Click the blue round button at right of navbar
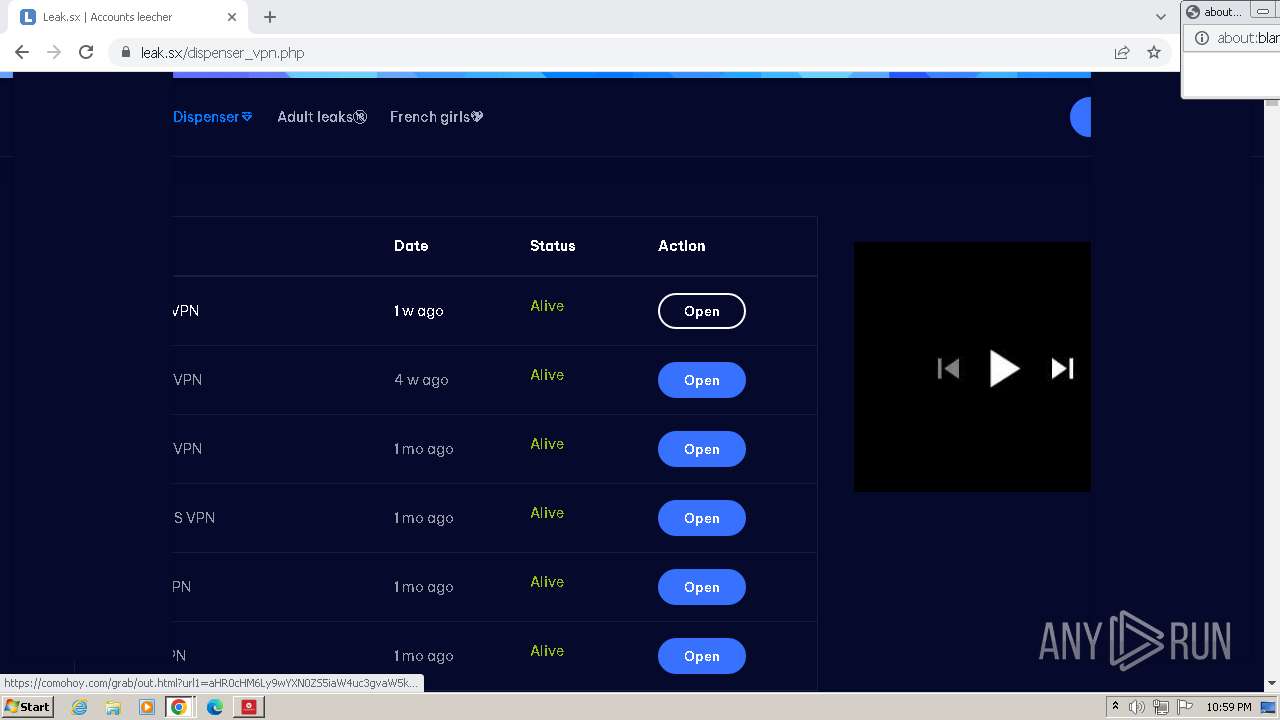Screen dimensions: 1280x720 click(x=1080, y=117)
